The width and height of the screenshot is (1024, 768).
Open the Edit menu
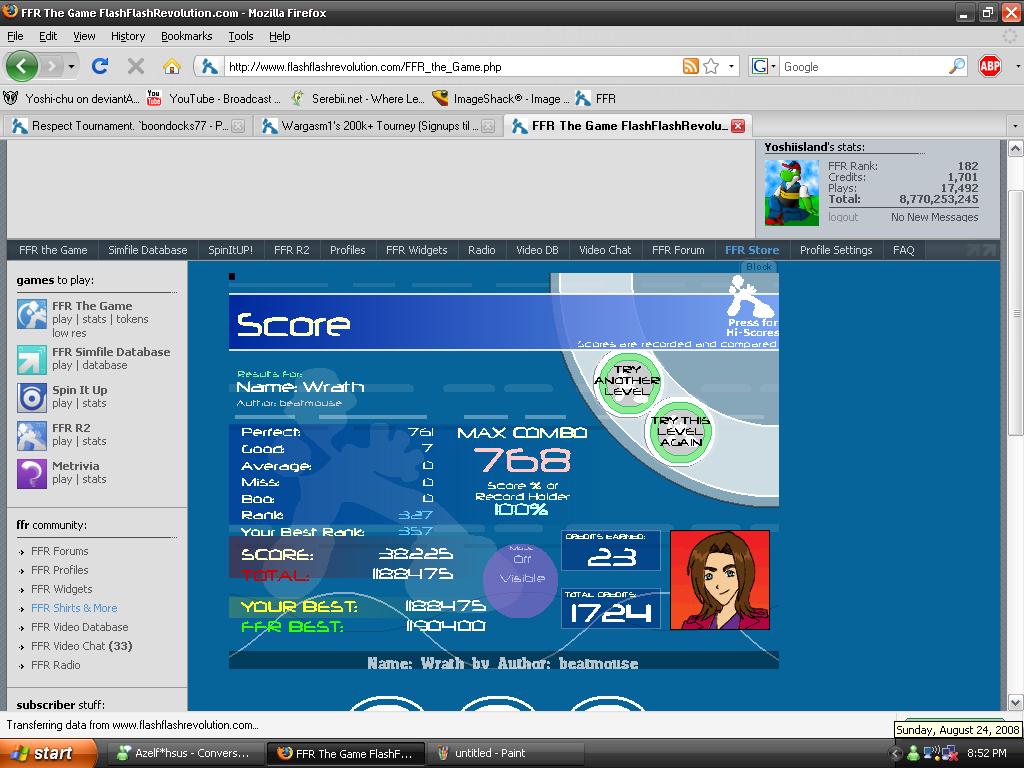(x=48, y=36)
